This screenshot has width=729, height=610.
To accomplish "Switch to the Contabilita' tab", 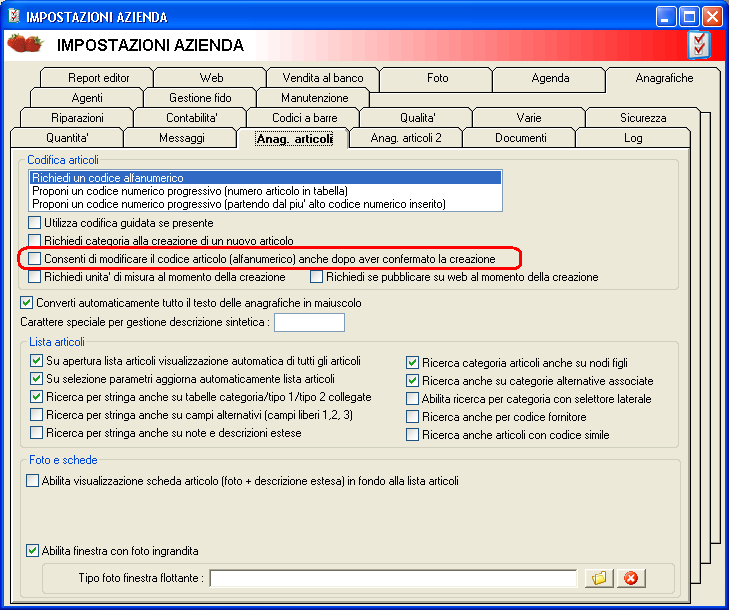I will [191, 118].
